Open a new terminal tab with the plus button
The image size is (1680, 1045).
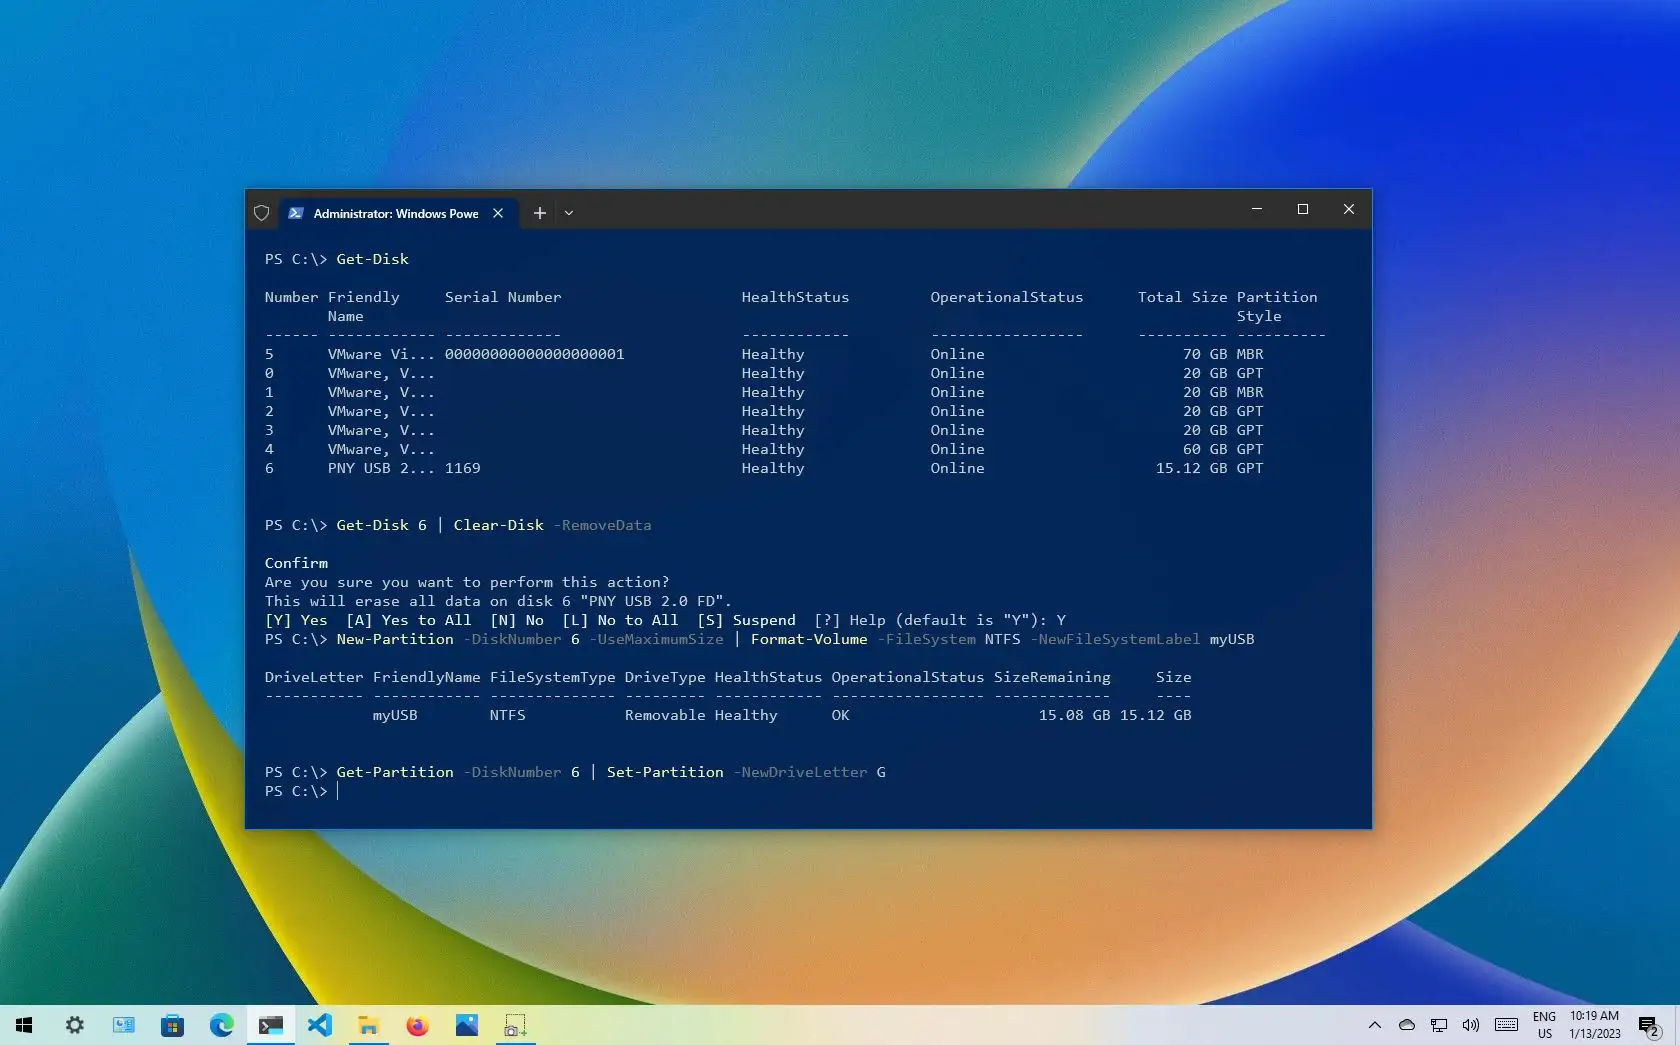(539, 213)
